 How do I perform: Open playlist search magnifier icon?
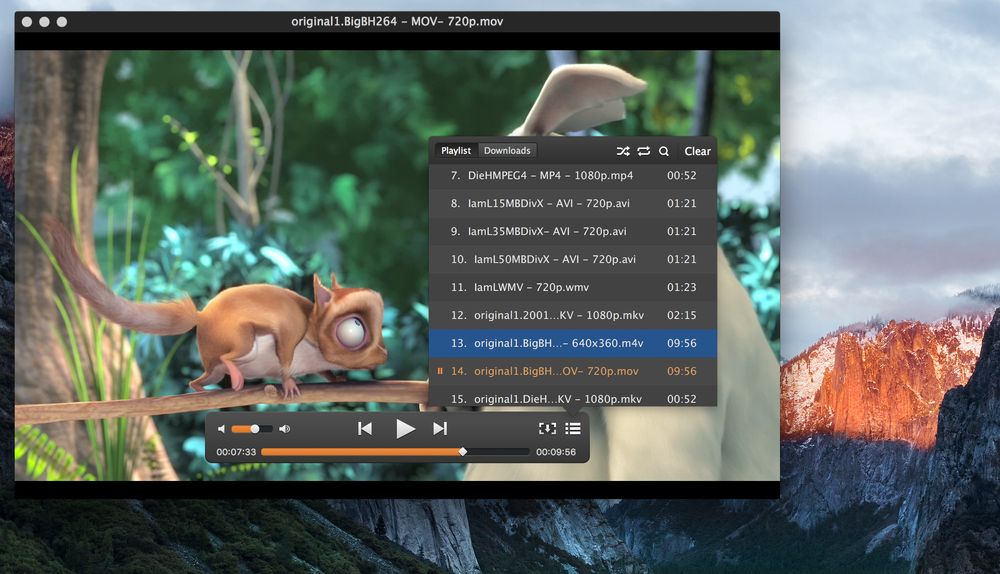coord(664,151)
